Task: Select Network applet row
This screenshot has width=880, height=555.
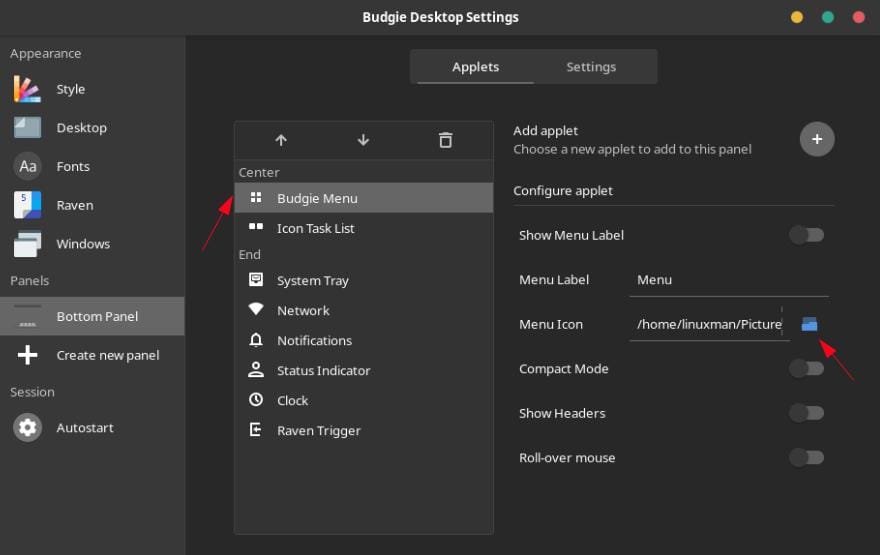Action: click(364, 310)
